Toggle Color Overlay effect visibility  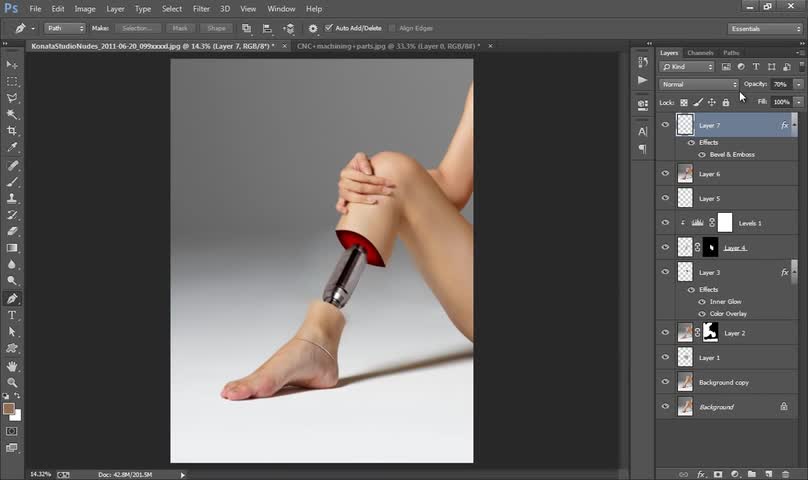tap(702, 314)
